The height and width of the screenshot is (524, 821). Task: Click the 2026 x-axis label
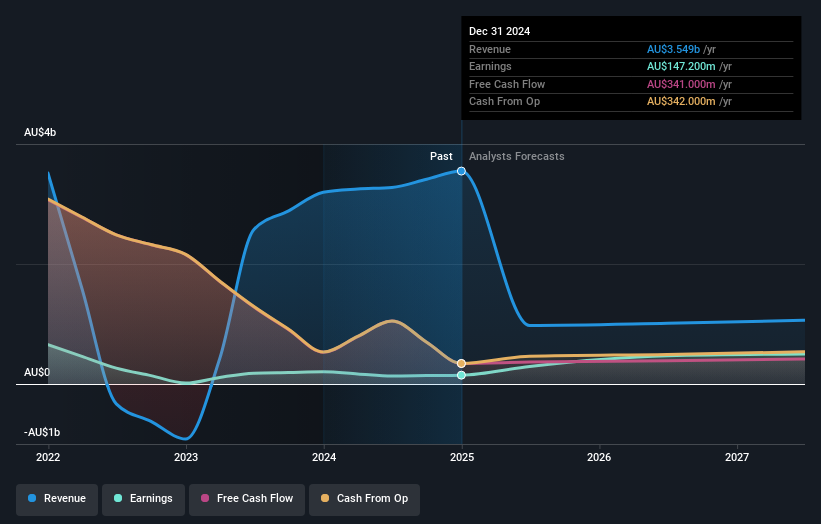(599, 458)
